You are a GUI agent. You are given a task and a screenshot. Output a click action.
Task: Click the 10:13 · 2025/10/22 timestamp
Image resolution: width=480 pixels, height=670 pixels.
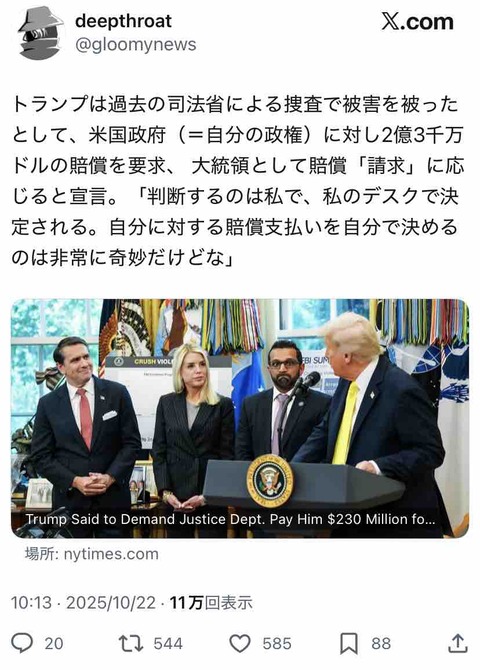83,603
